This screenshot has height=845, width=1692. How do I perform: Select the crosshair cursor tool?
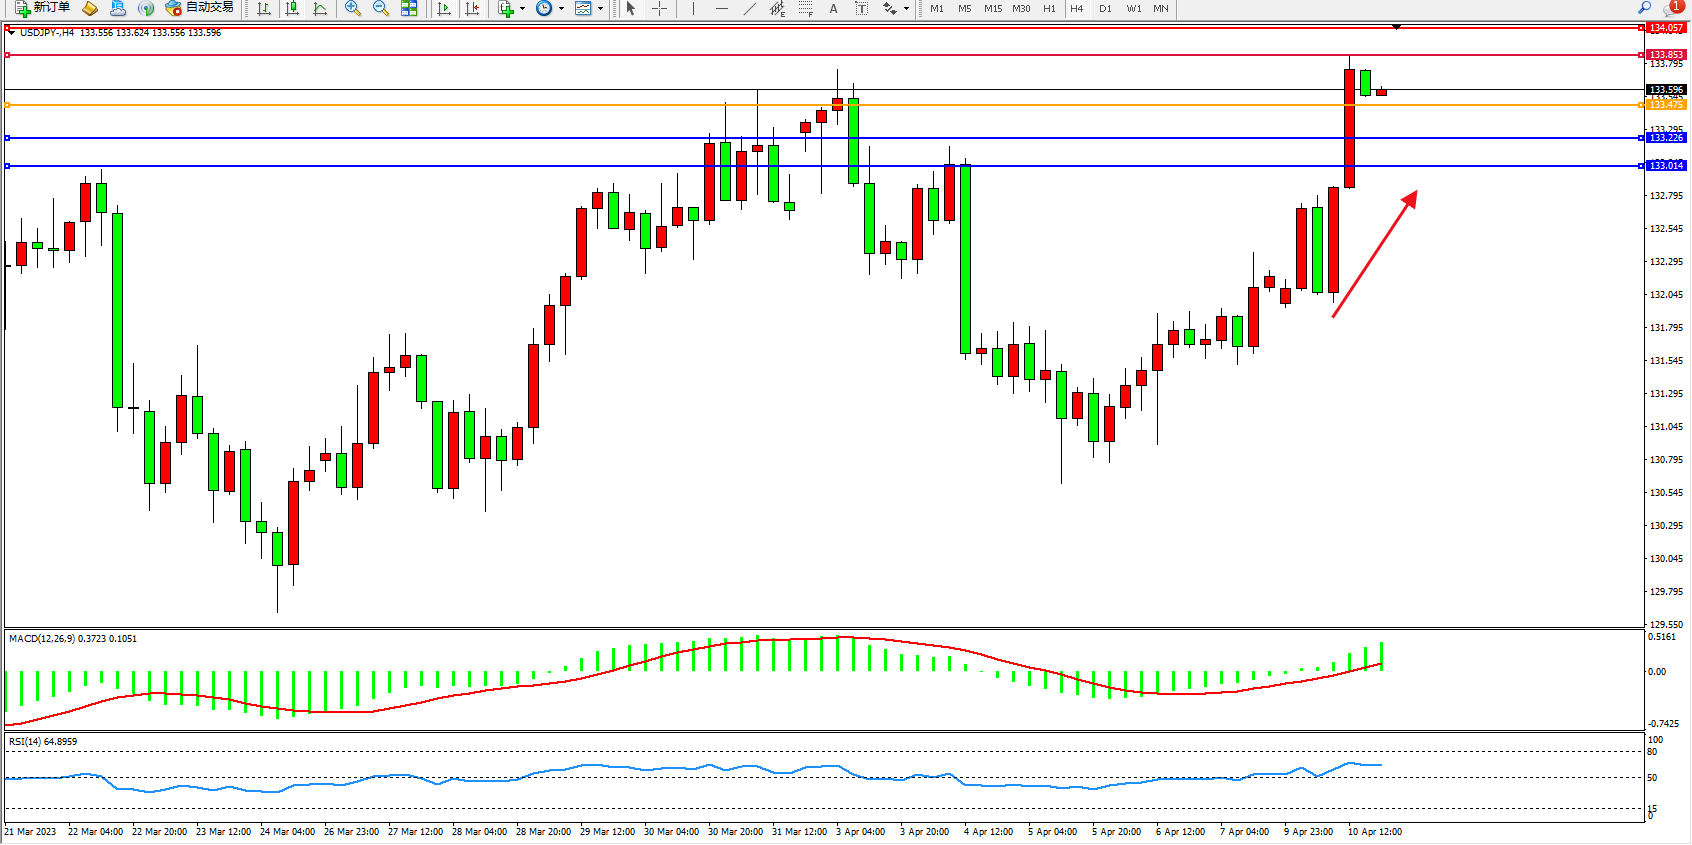coord(659,8)
